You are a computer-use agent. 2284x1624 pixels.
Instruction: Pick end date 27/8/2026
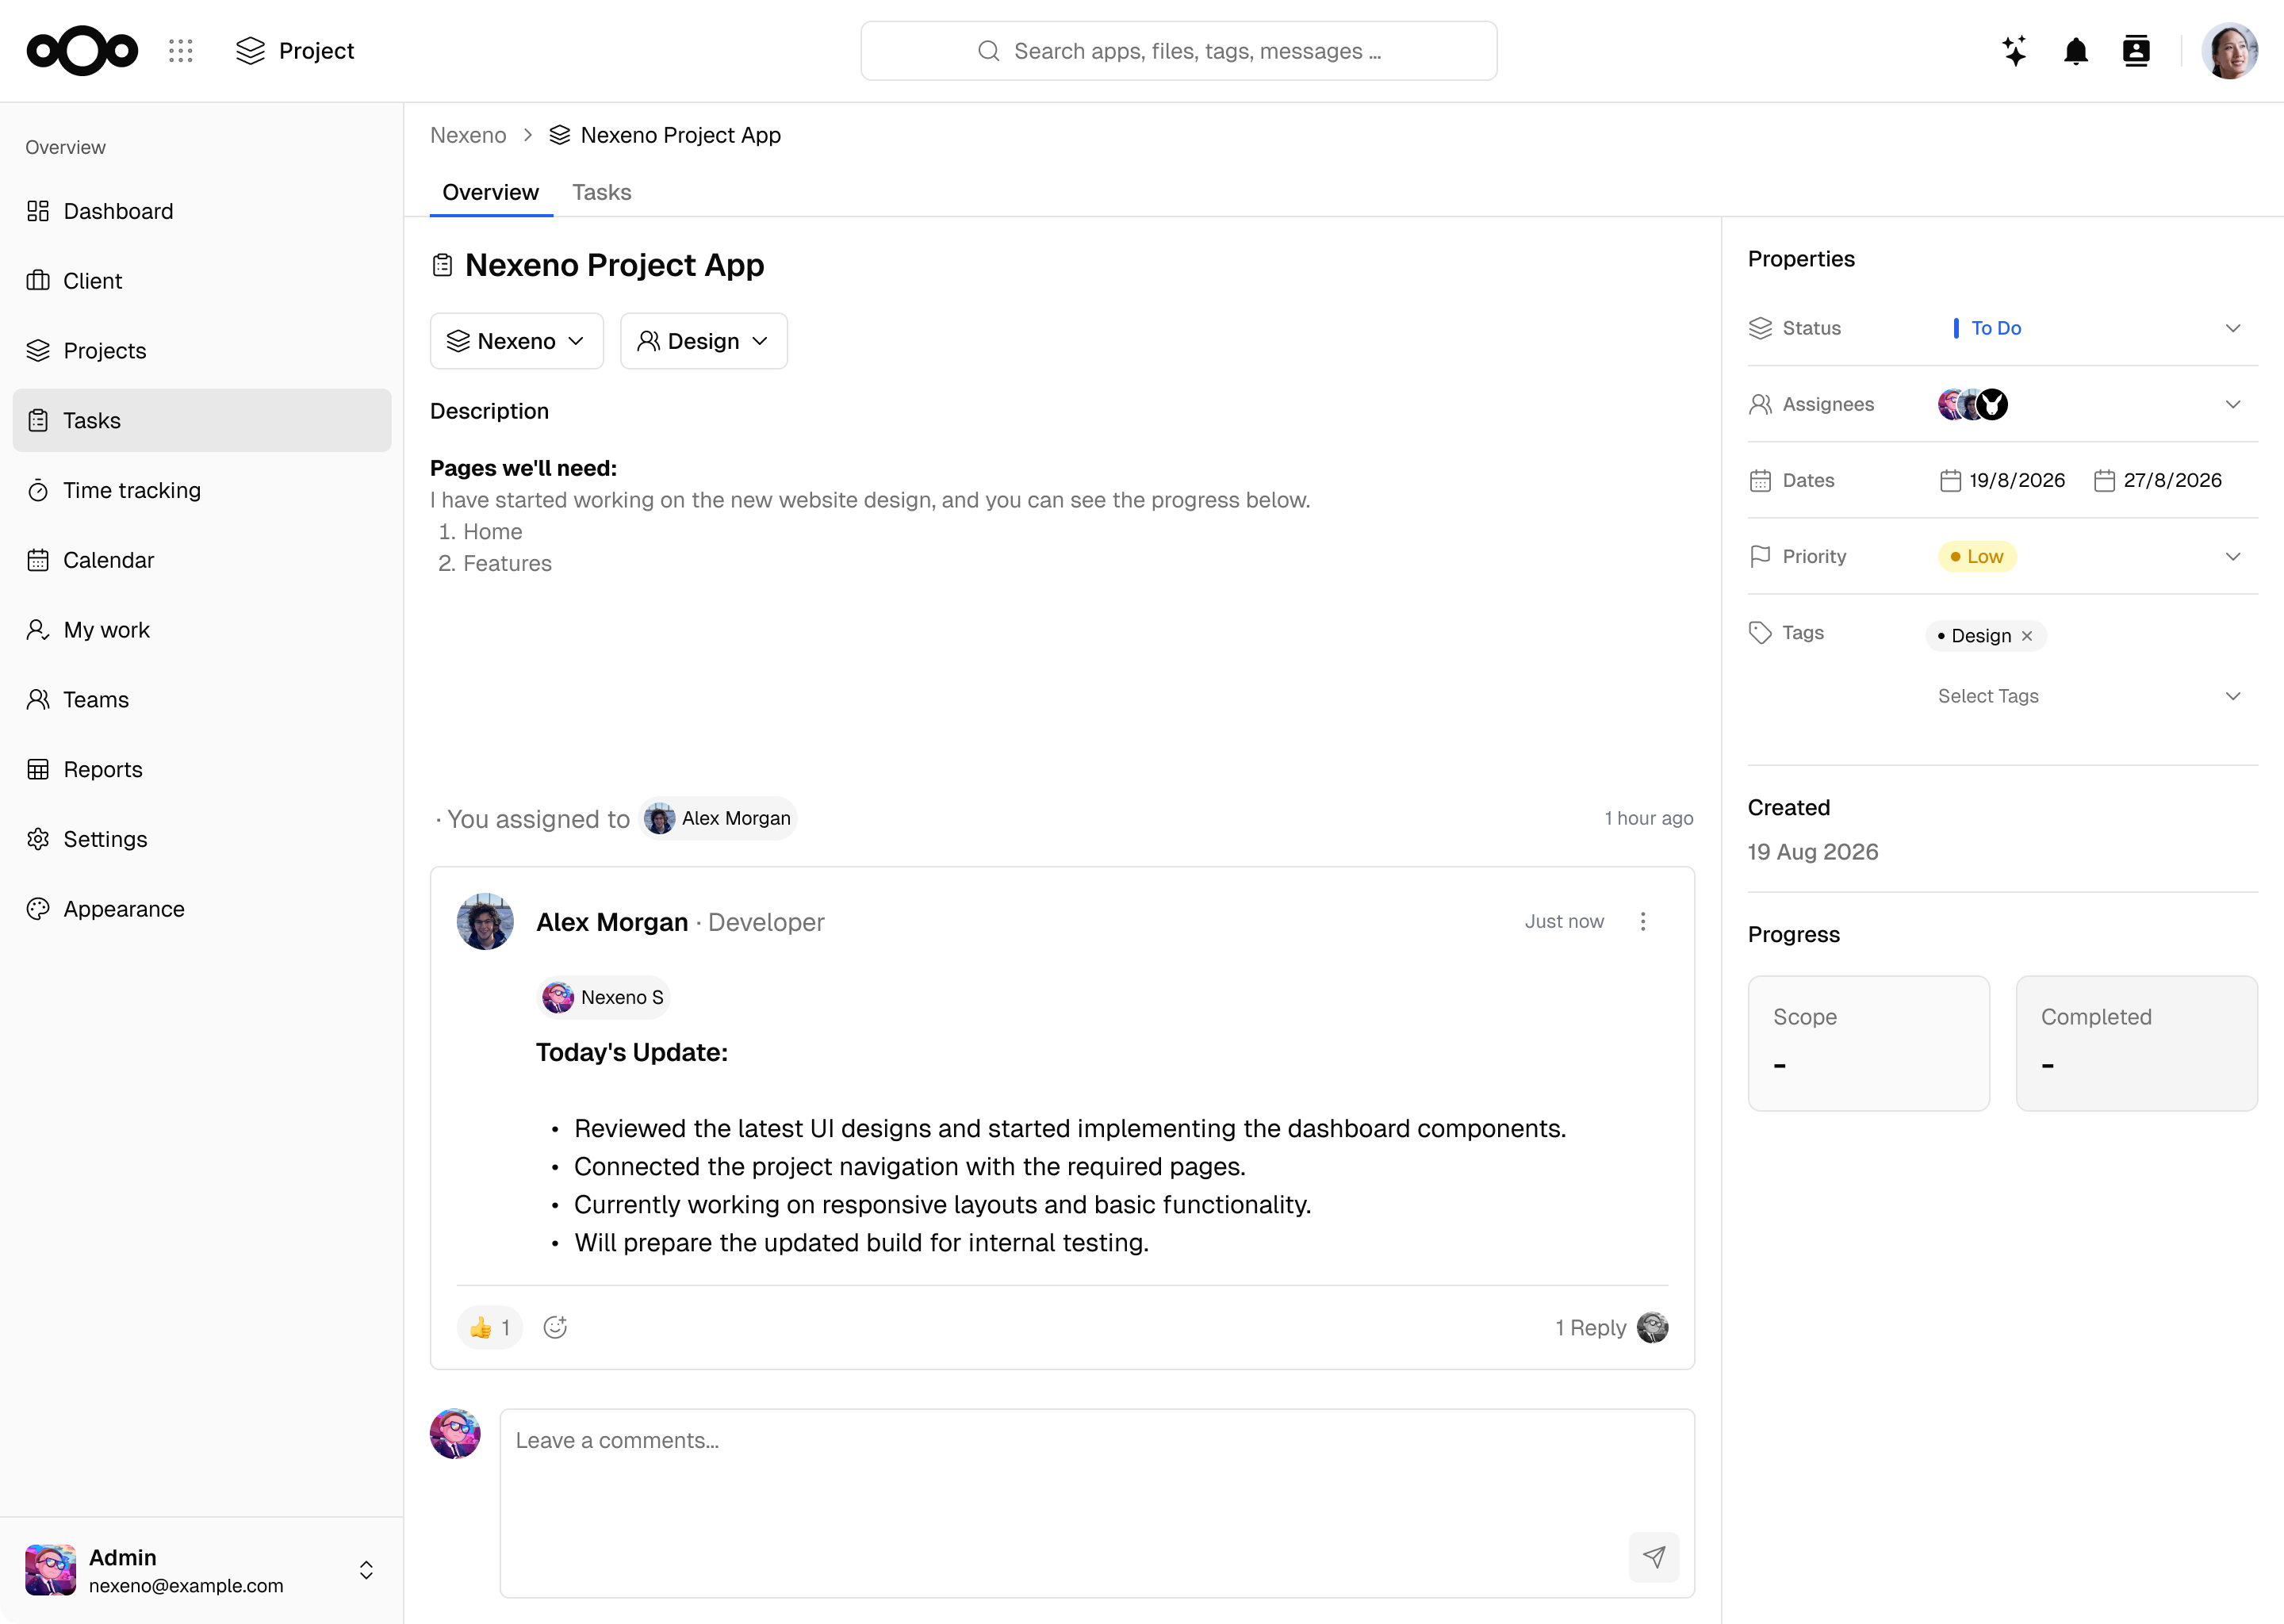(x=2157, y=480)
